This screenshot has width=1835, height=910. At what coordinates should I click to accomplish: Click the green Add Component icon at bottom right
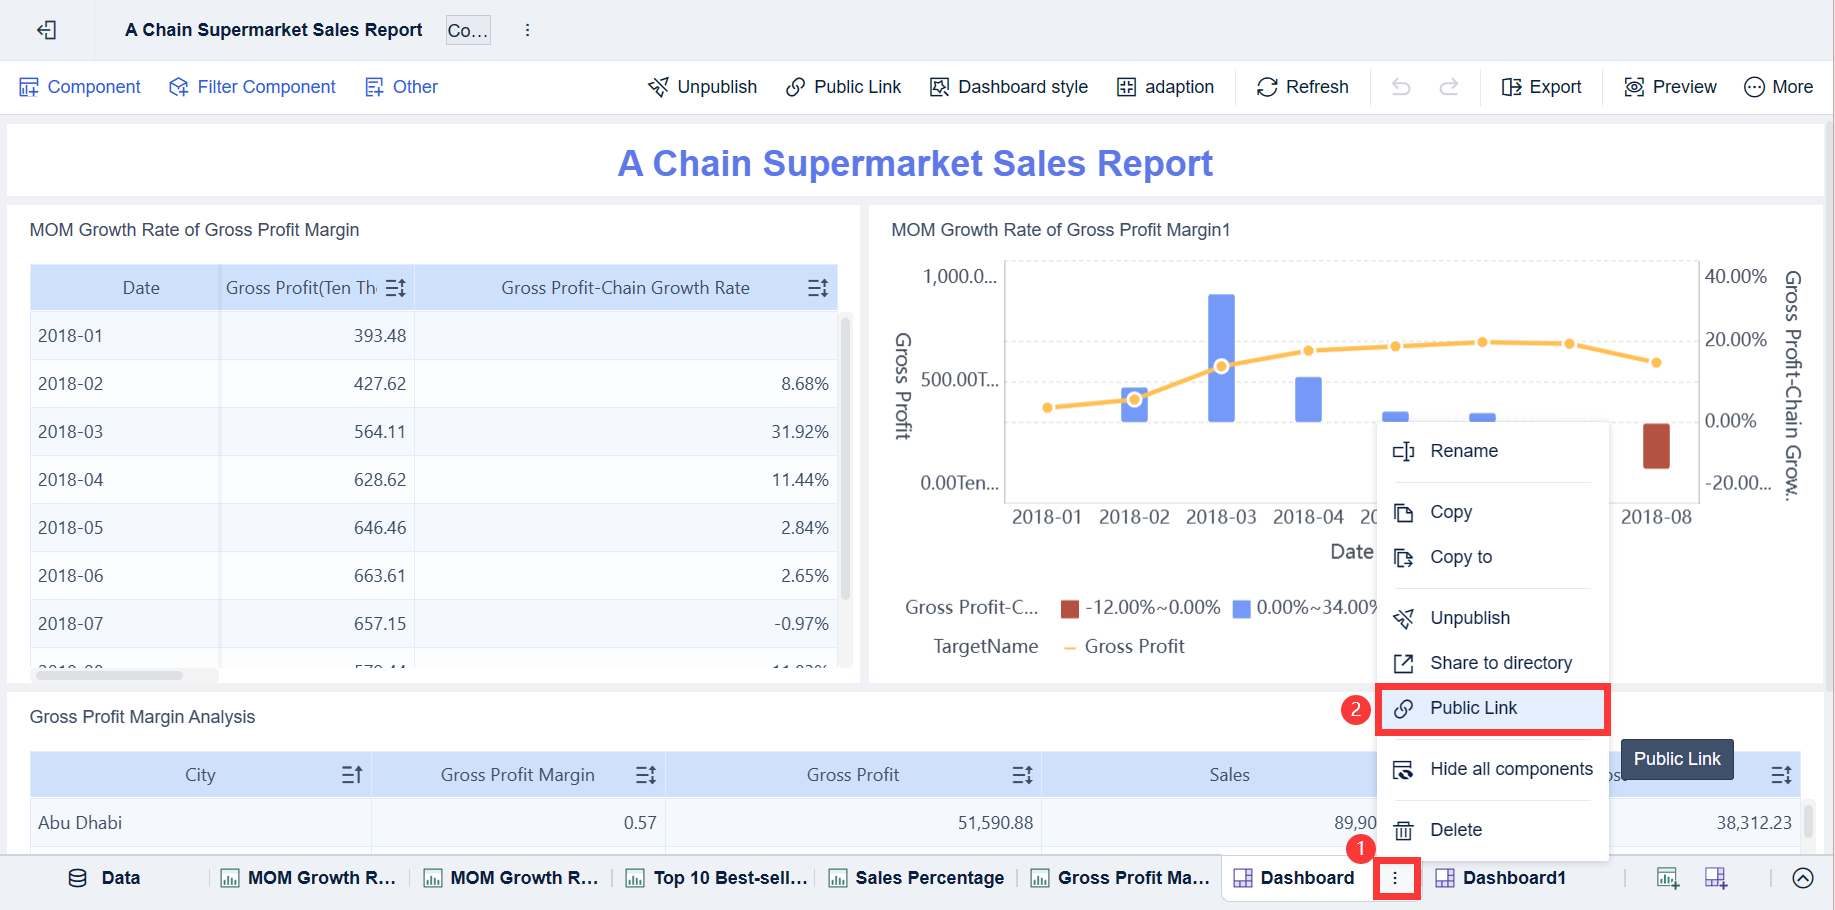(1667, 877)
